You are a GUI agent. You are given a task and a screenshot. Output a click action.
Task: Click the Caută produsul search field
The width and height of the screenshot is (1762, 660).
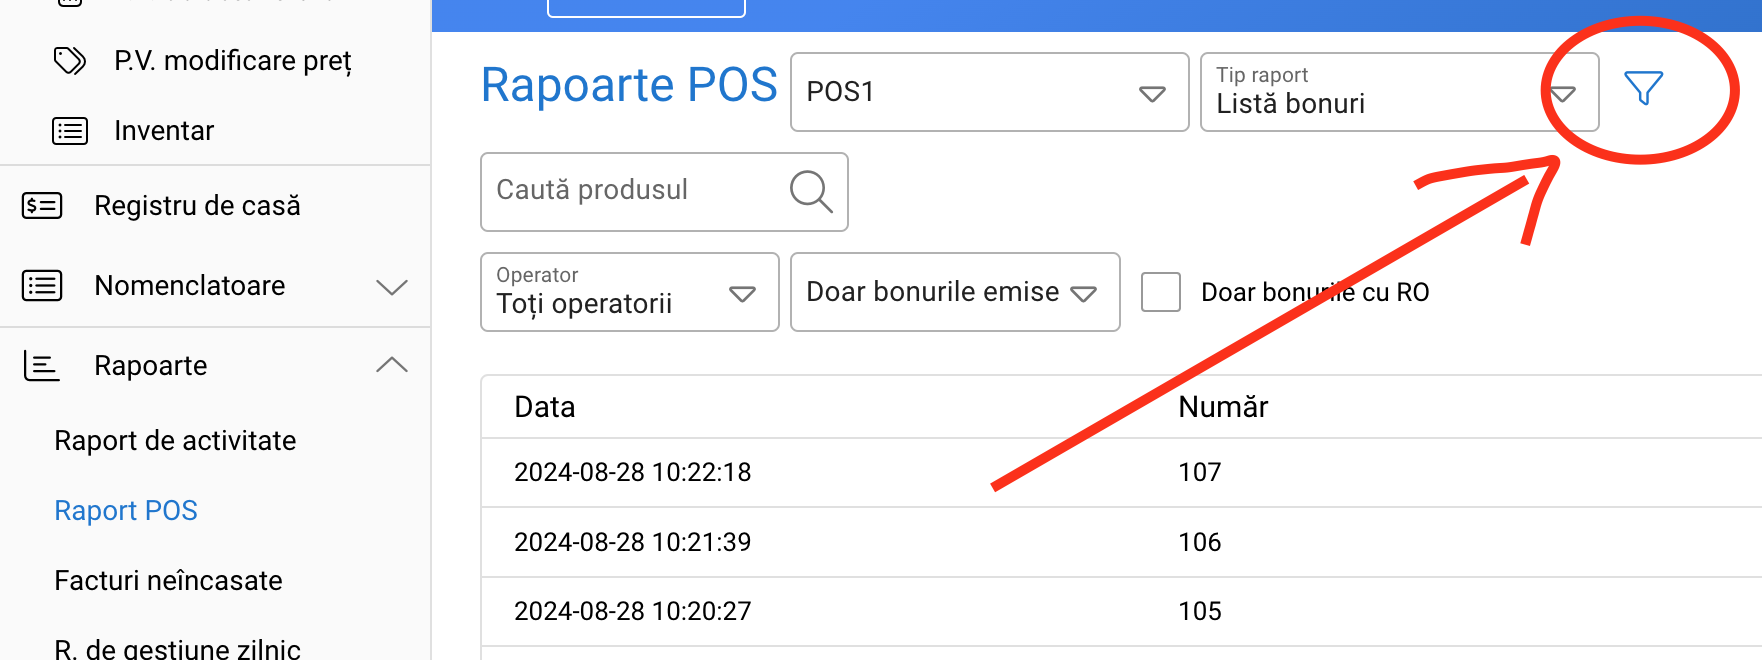click(x=664, y=192)
